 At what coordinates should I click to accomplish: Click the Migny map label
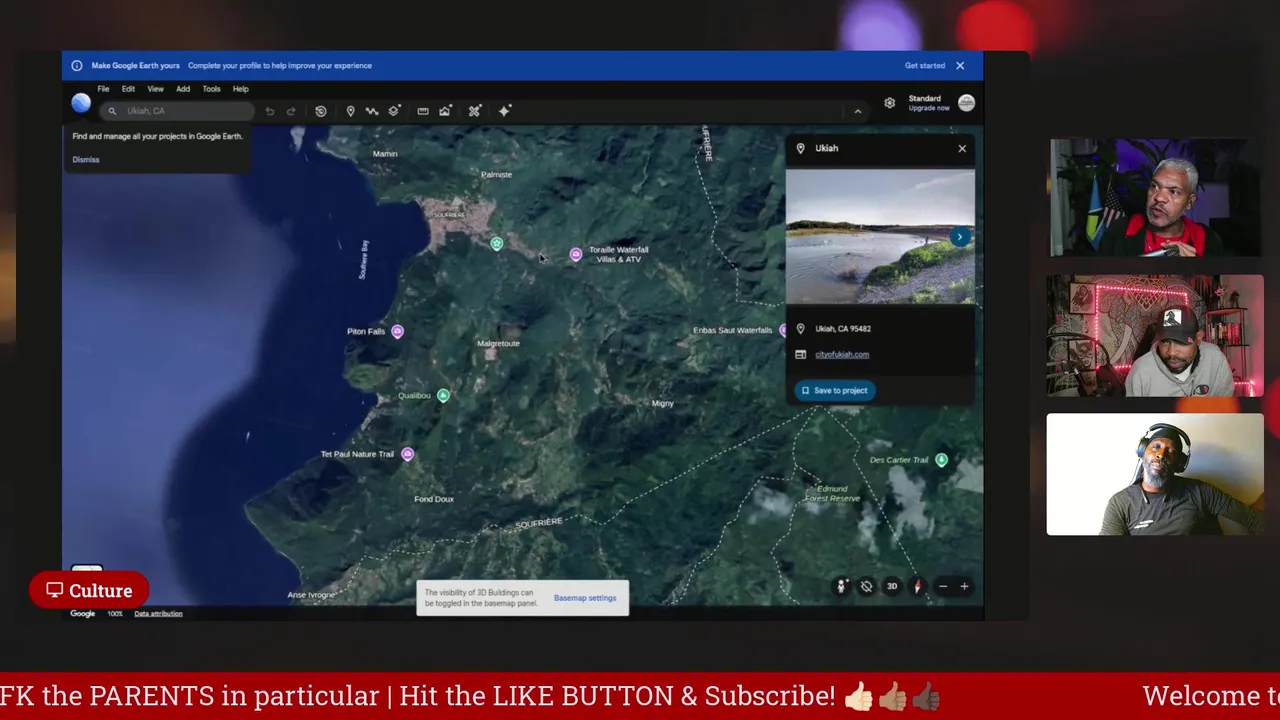click(x=662, y=404)
